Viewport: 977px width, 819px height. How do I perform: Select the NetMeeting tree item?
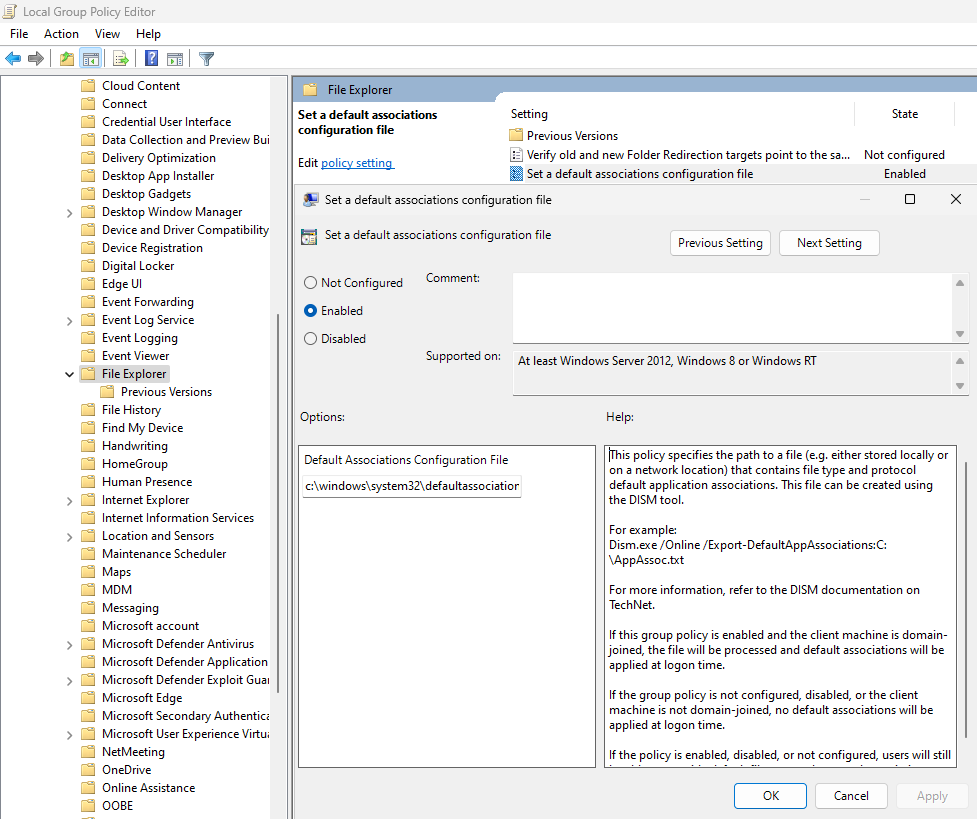tap(133, 752)
